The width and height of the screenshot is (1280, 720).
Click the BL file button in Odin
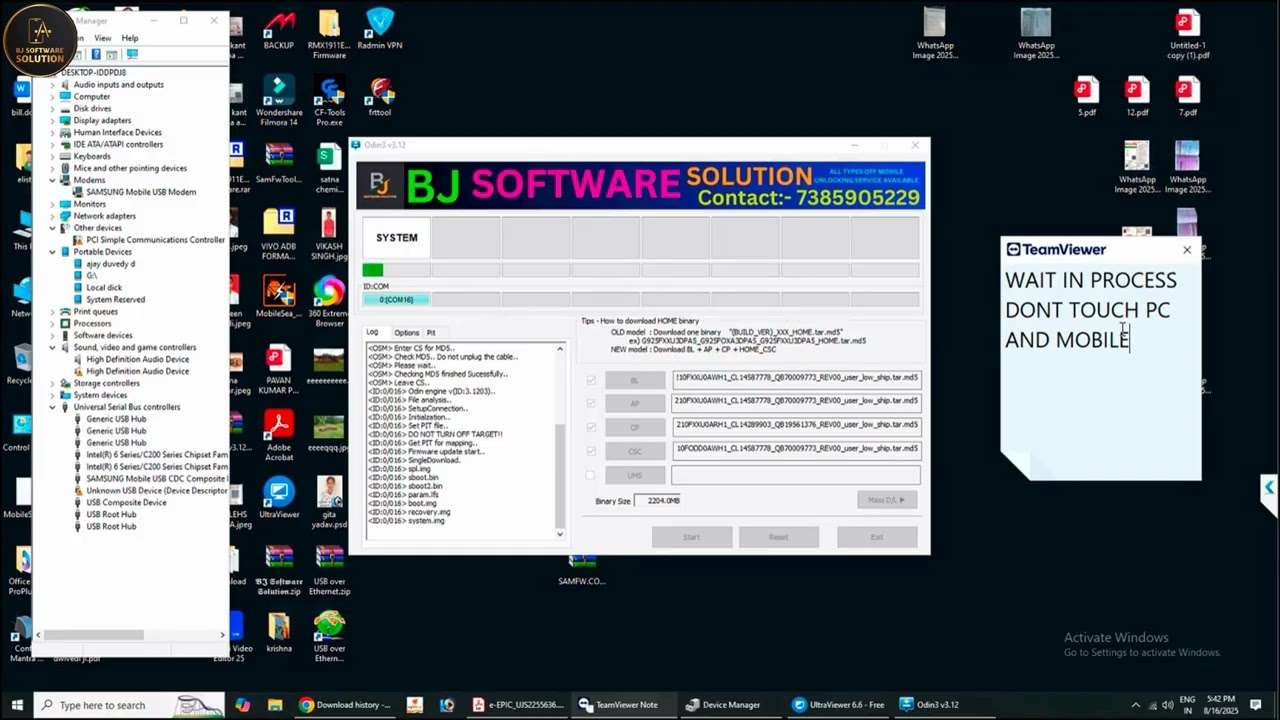click(634, 380)
